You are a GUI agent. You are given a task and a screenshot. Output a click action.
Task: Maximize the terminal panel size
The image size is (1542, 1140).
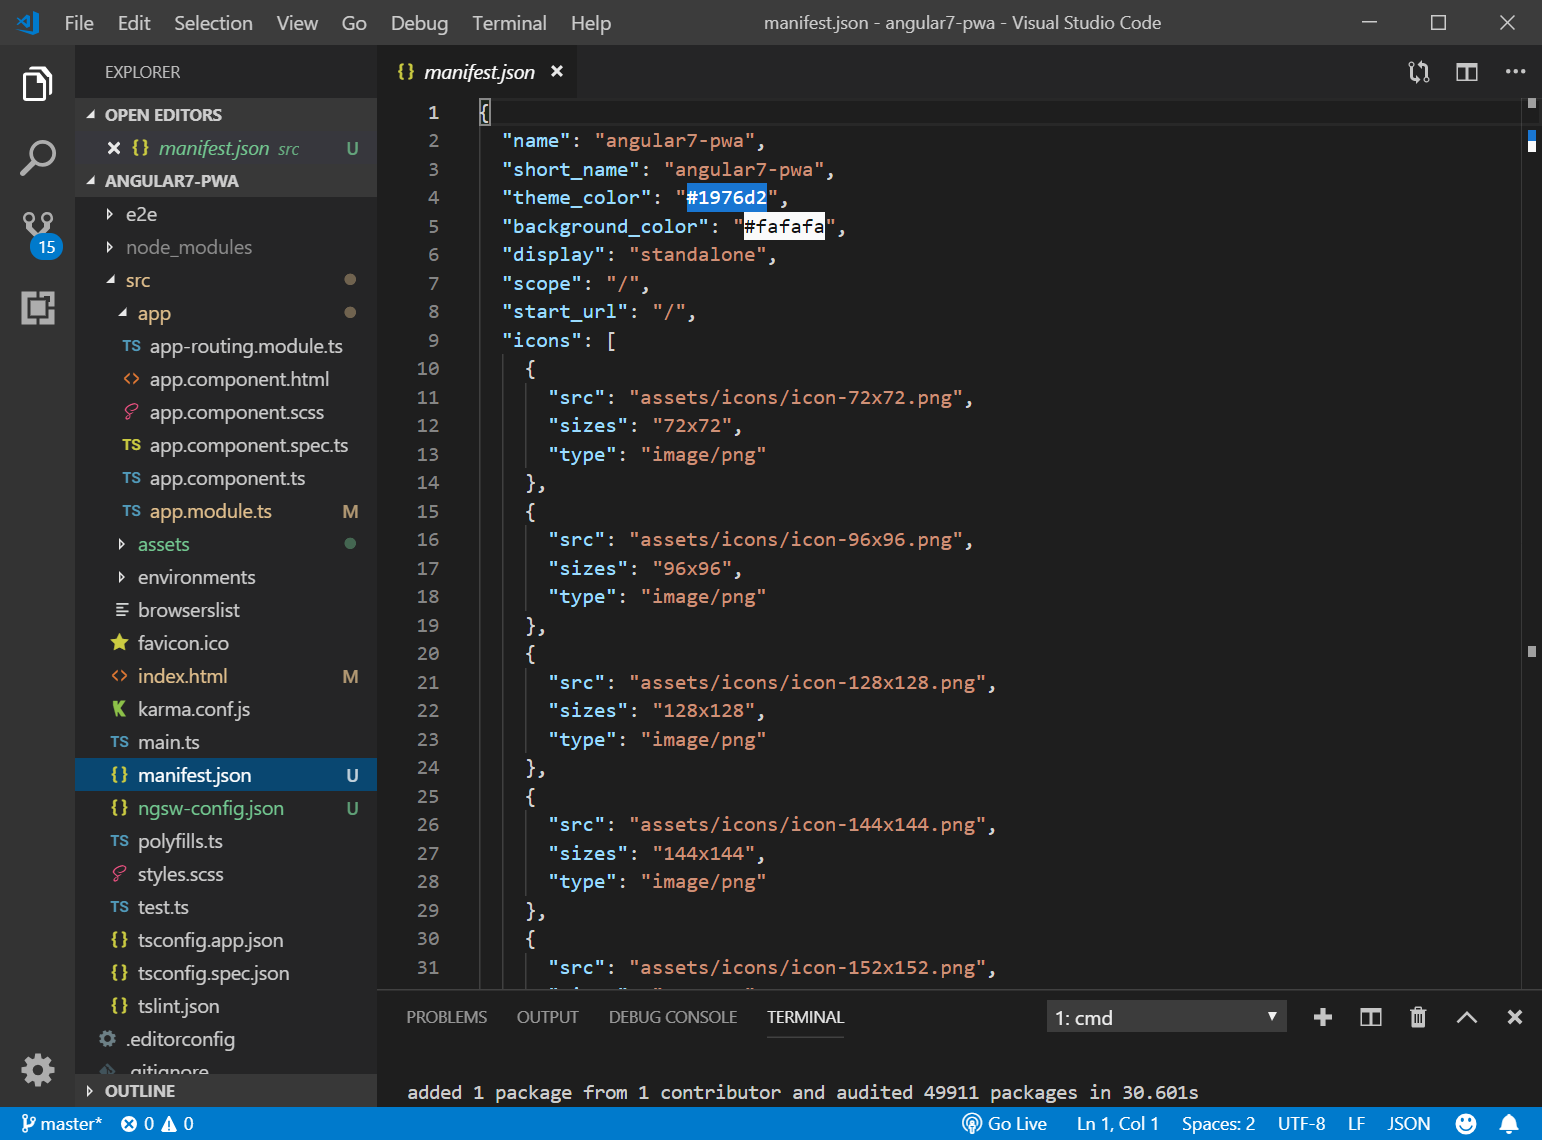pyautogui.click(x=1466, y=1017)
